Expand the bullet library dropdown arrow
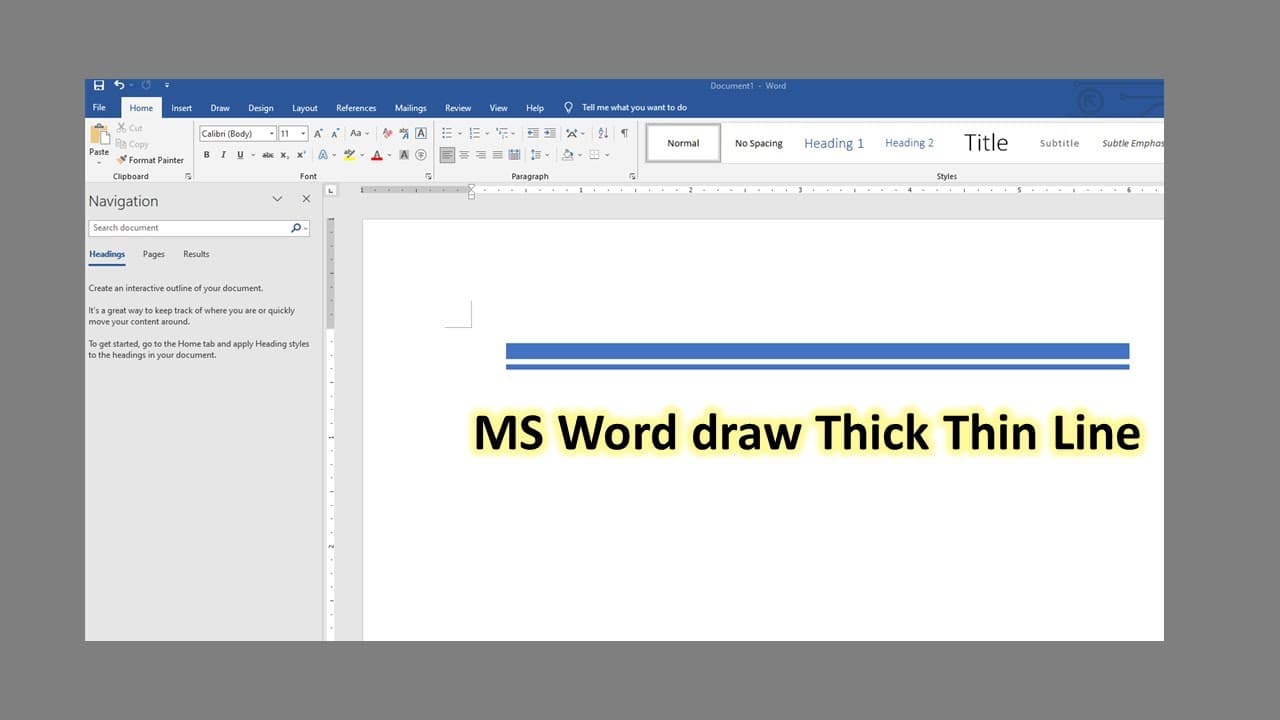1280x720 pixels. tap(460, 133)
